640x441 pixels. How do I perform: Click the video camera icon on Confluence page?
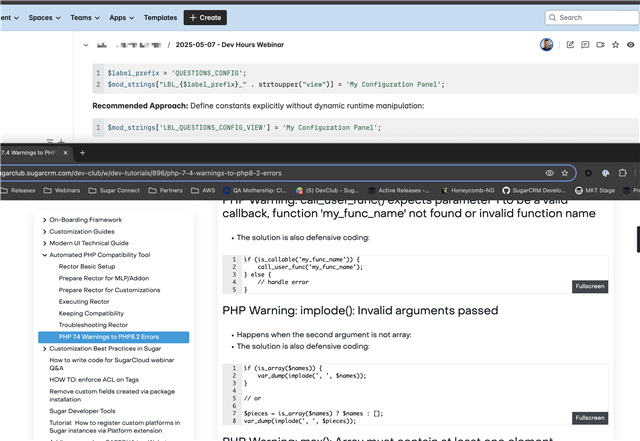coord(600,45)
